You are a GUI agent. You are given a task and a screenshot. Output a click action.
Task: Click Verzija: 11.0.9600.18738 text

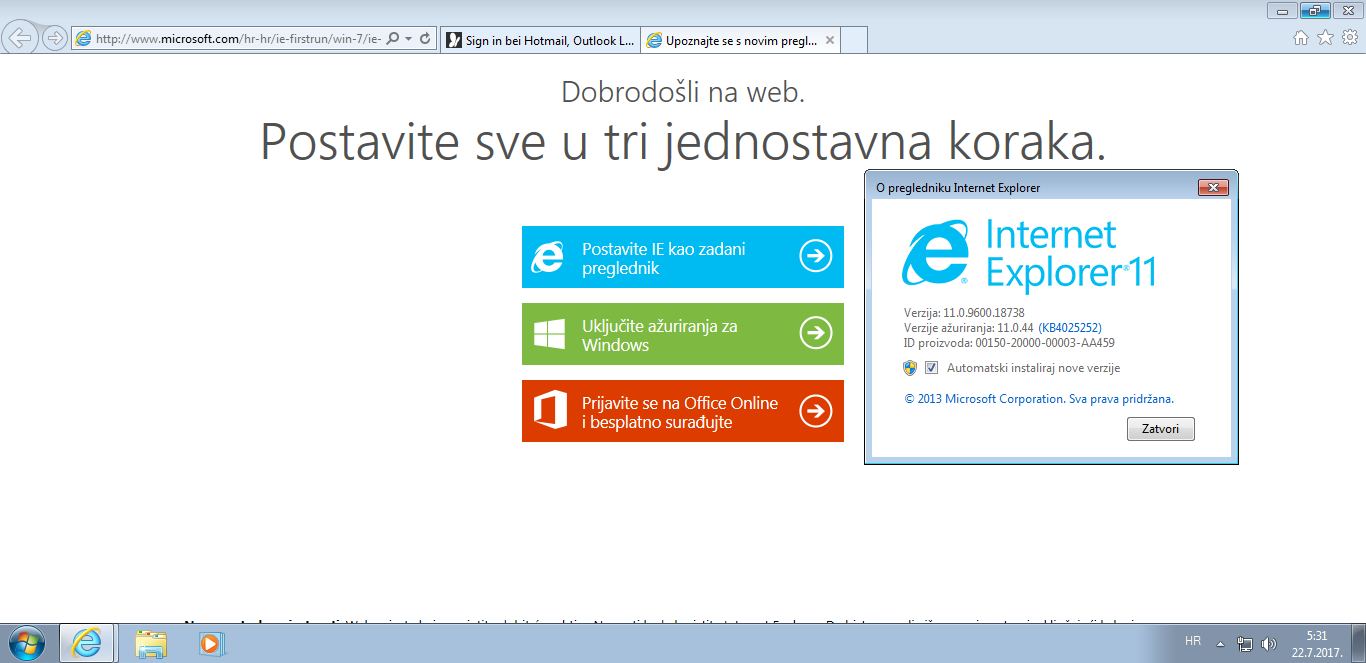coord(964,313)
